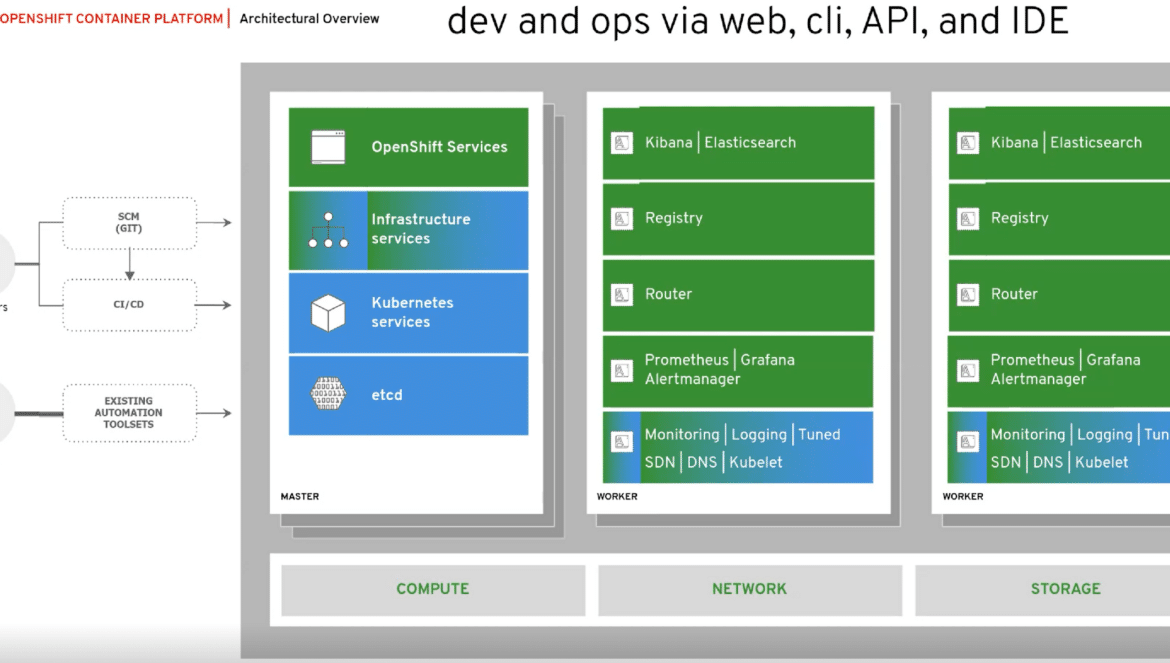Select the etcd binary data icon
Image resolution: width=1170 pixels, height=663 pixels.
[328, 394]
